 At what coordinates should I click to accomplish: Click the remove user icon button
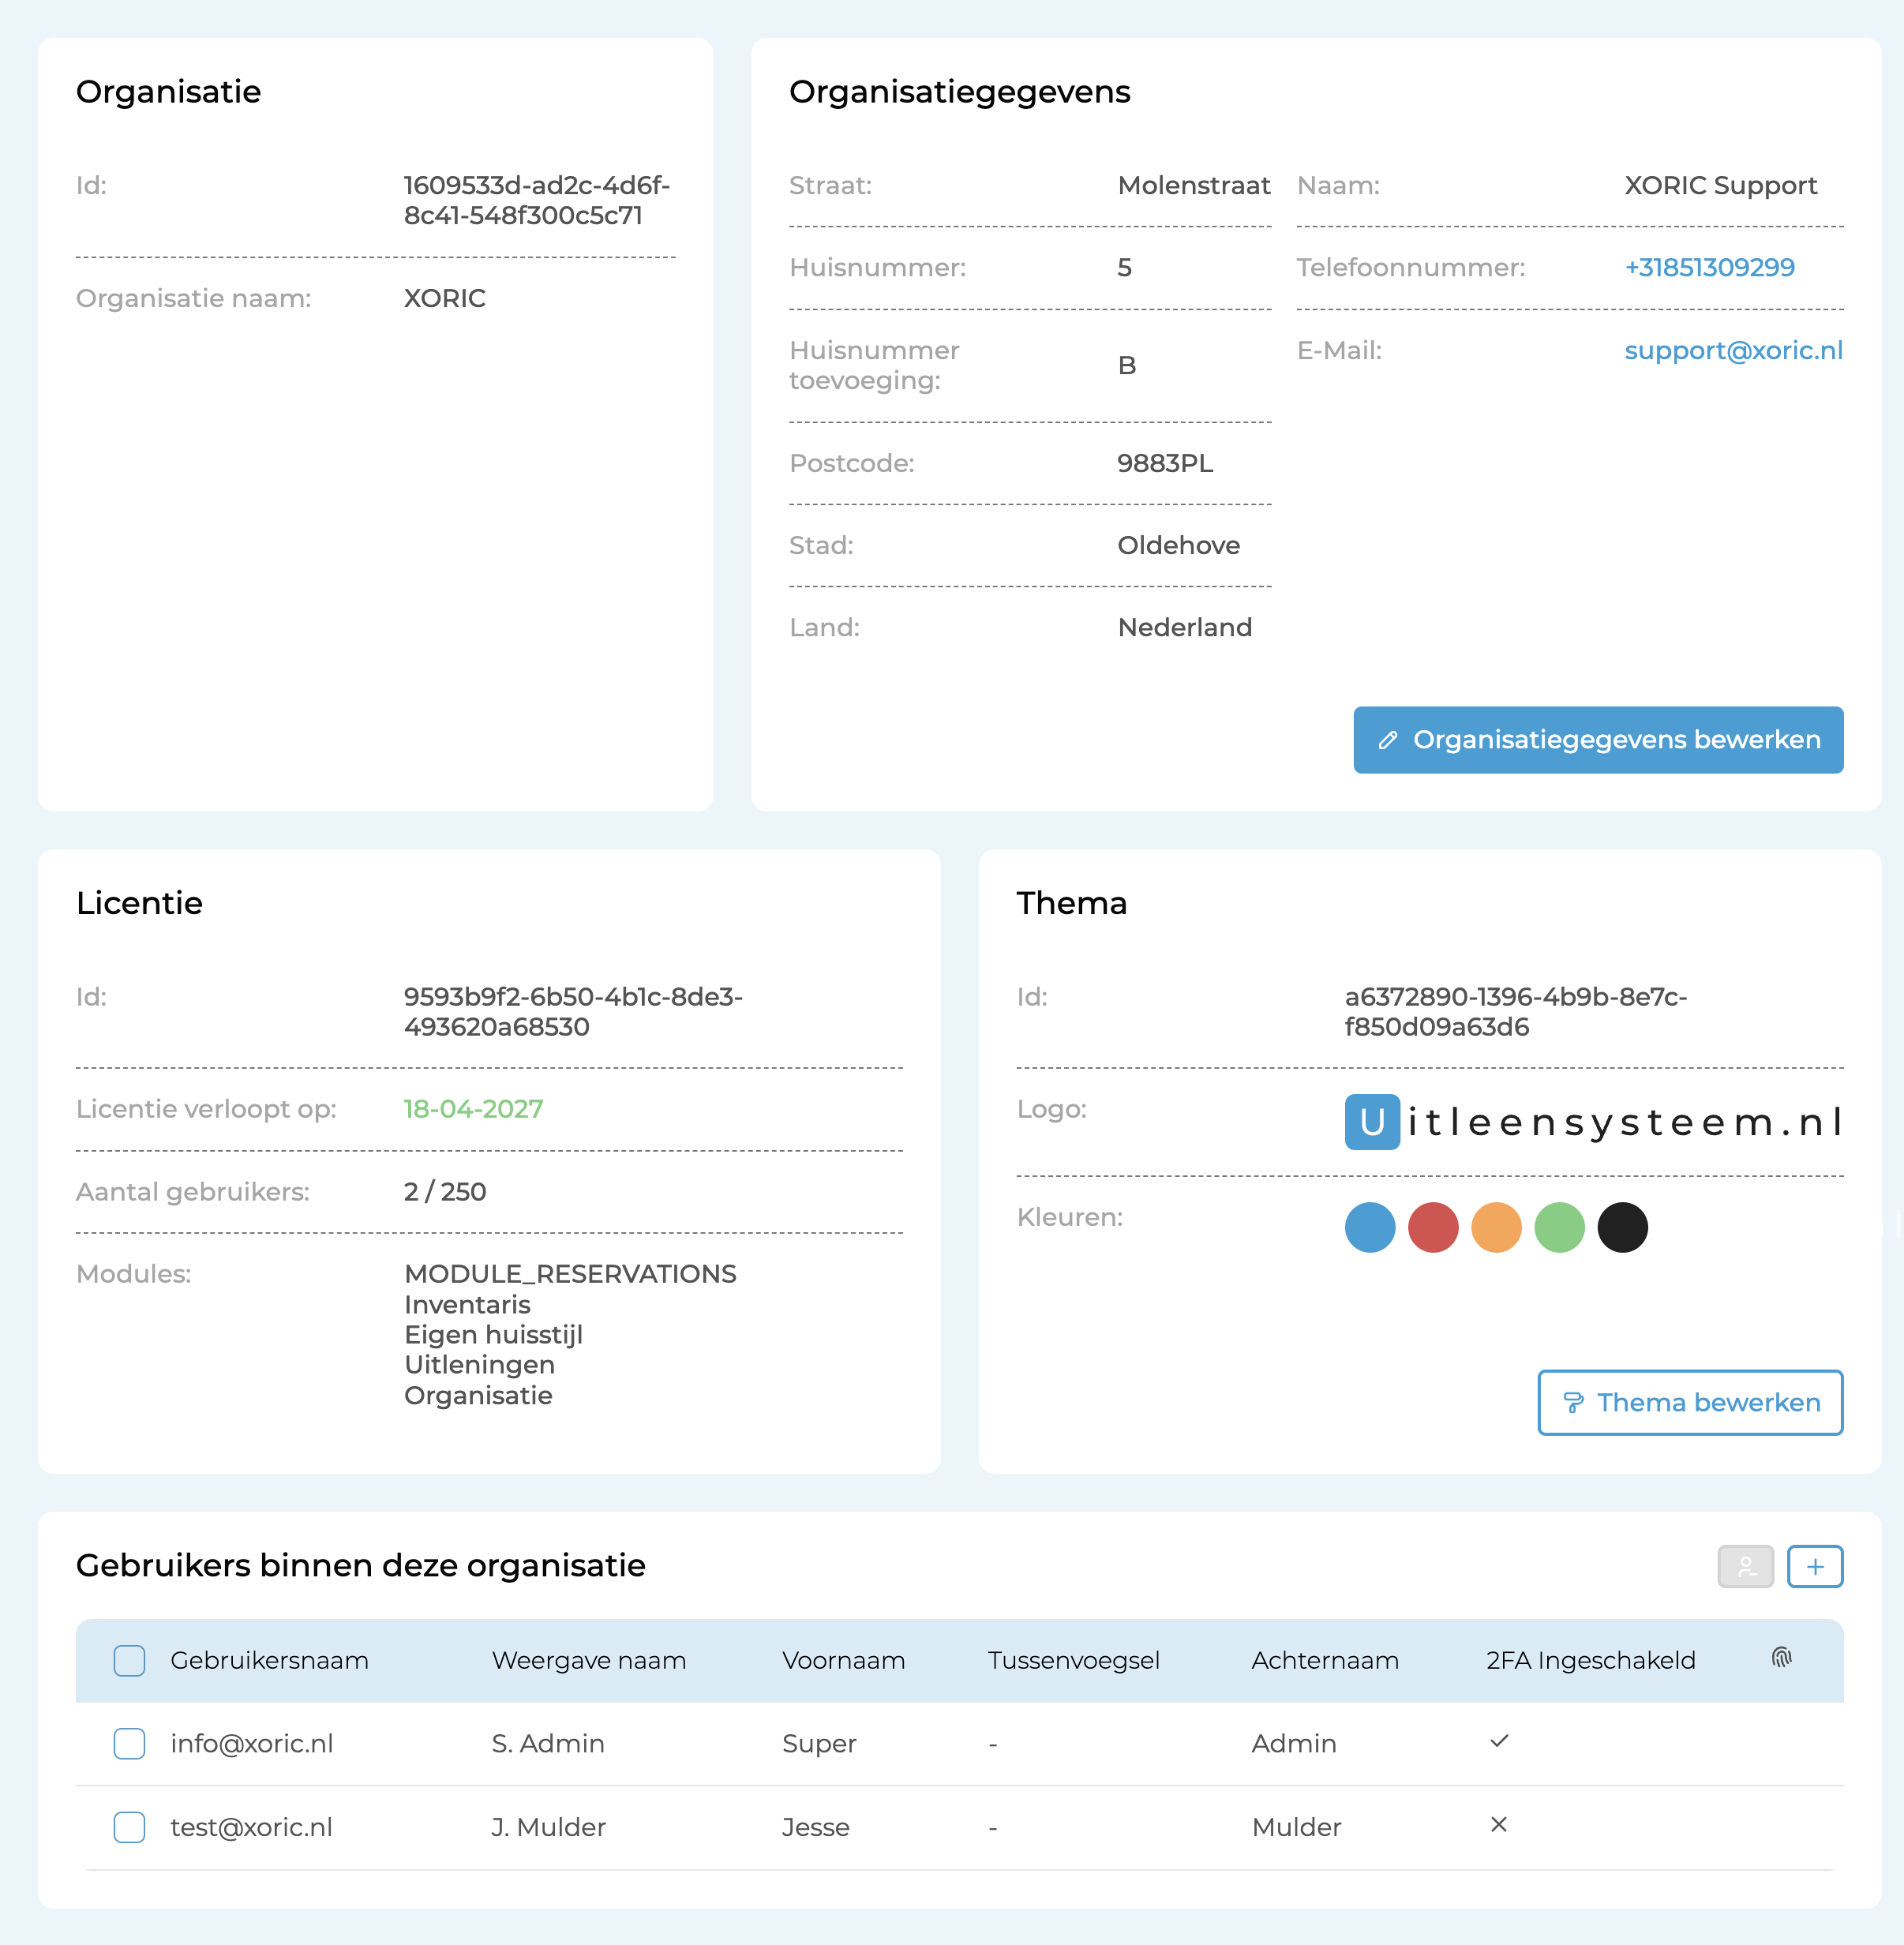point(1745,1566)
